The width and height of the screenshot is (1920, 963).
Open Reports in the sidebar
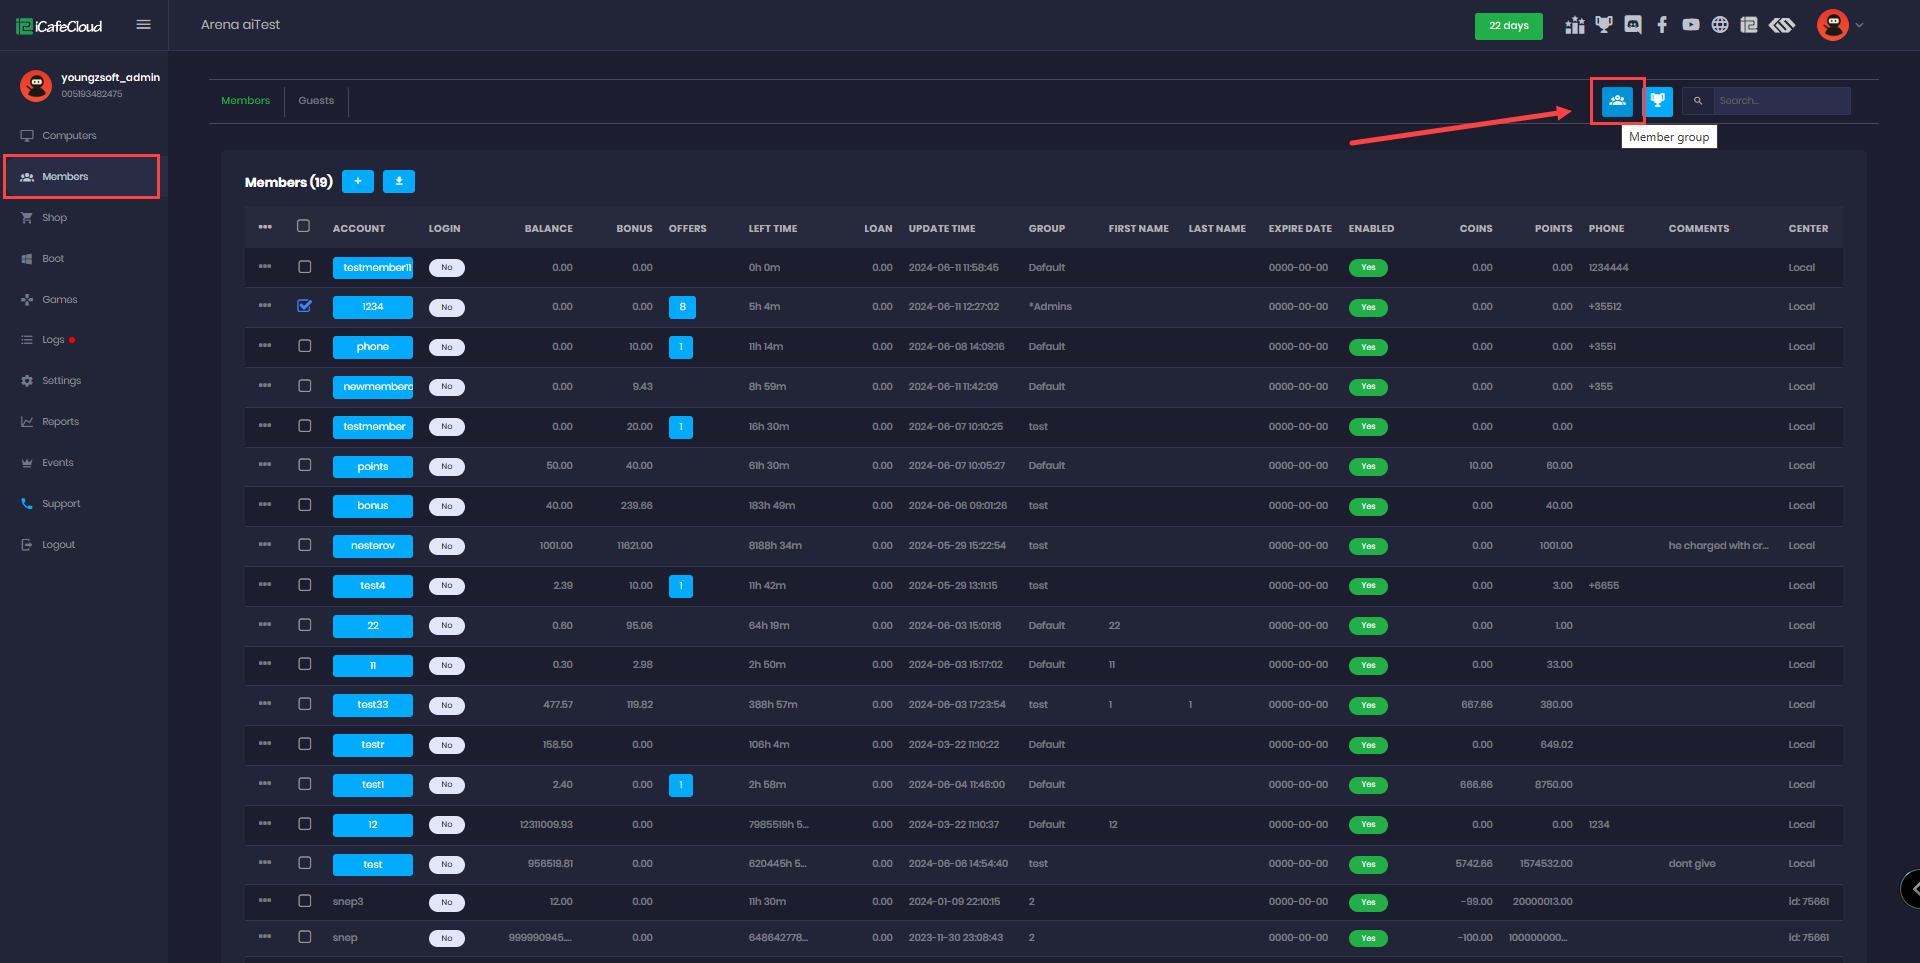click(x=60, y=422)
